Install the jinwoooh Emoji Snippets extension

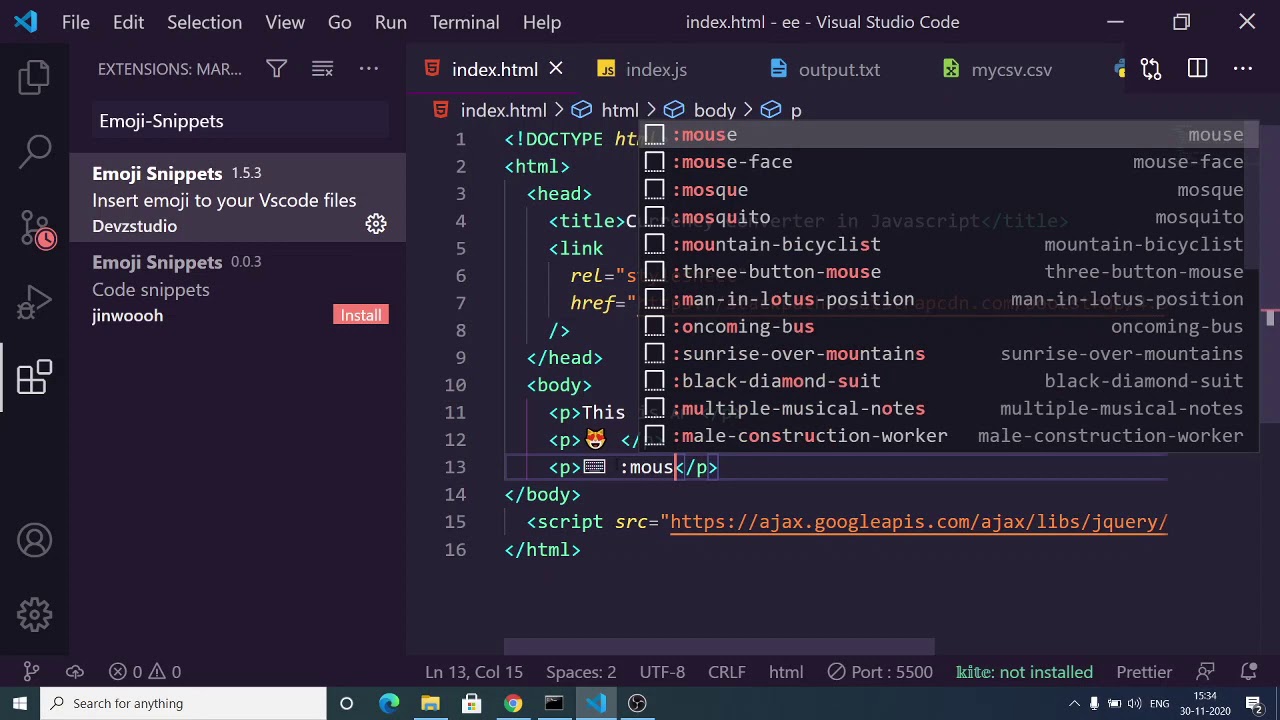(x=360, y=315)
